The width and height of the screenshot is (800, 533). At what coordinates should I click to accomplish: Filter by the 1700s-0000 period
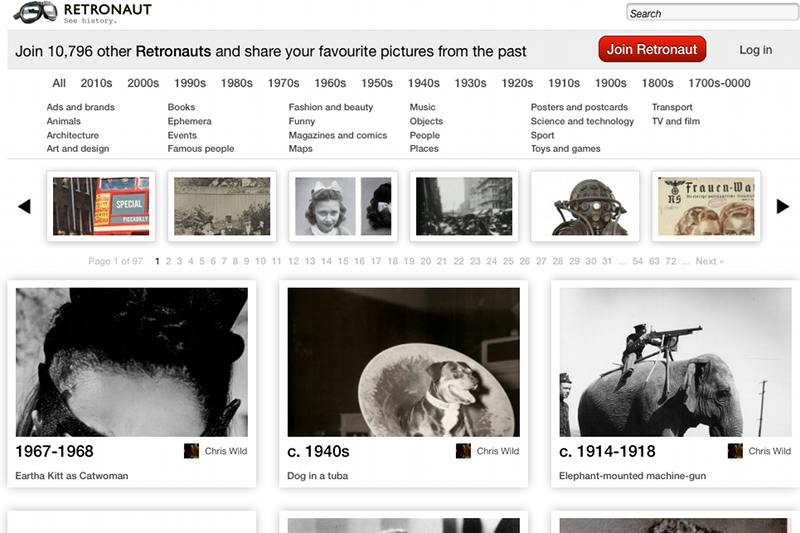coord(719,83)
